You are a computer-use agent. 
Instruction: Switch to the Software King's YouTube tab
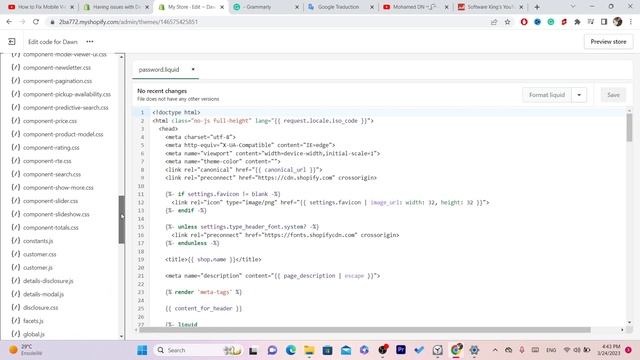(x=491, y=7)
